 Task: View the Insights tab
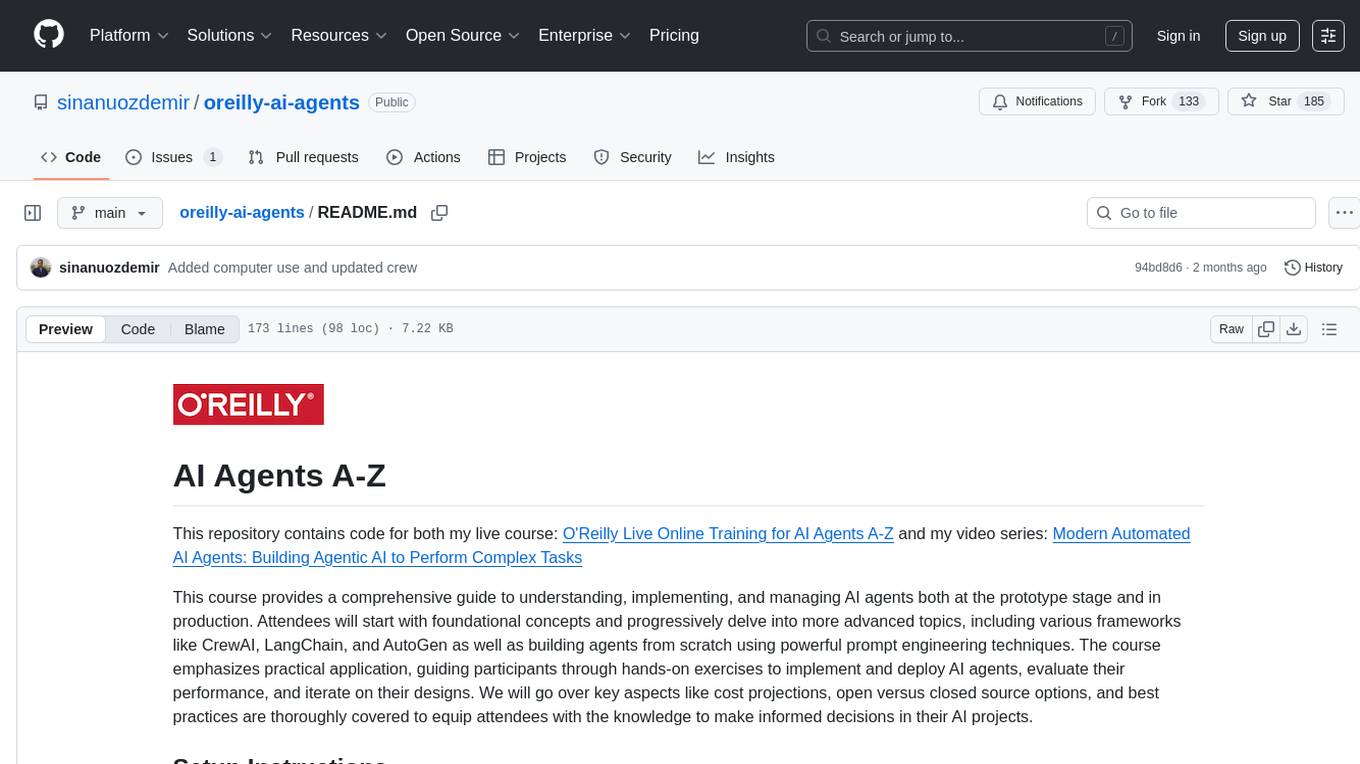pyautogui.click(x=736, y=157)
